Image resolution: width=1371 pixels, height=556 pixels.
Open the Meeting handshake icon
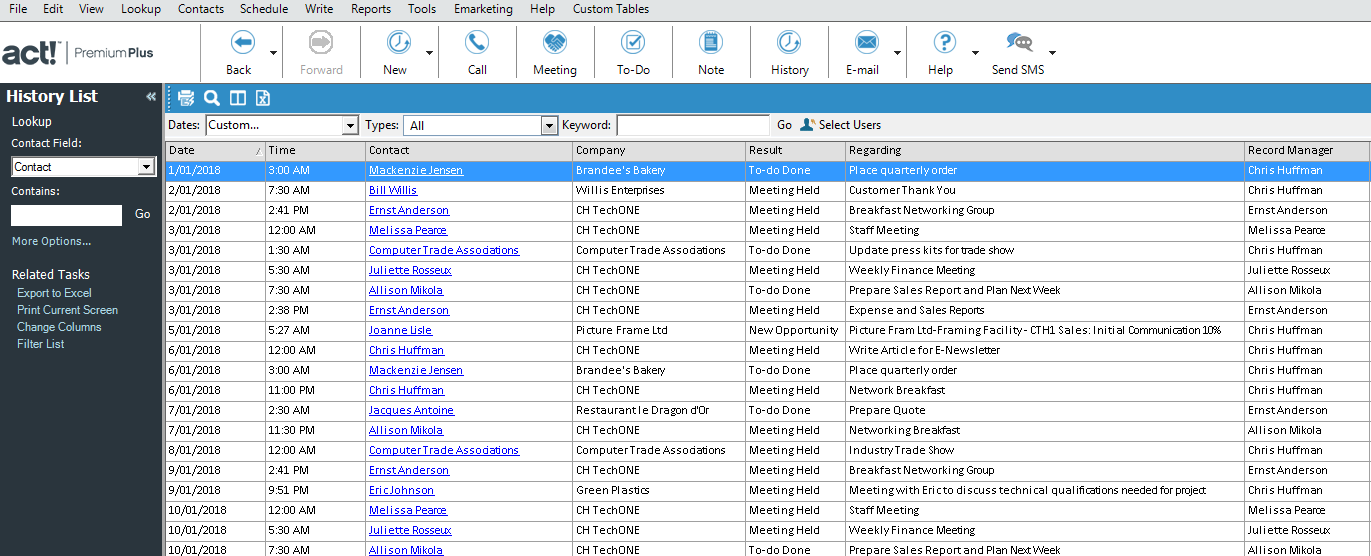pyautogui.click(x=554, y=43)
